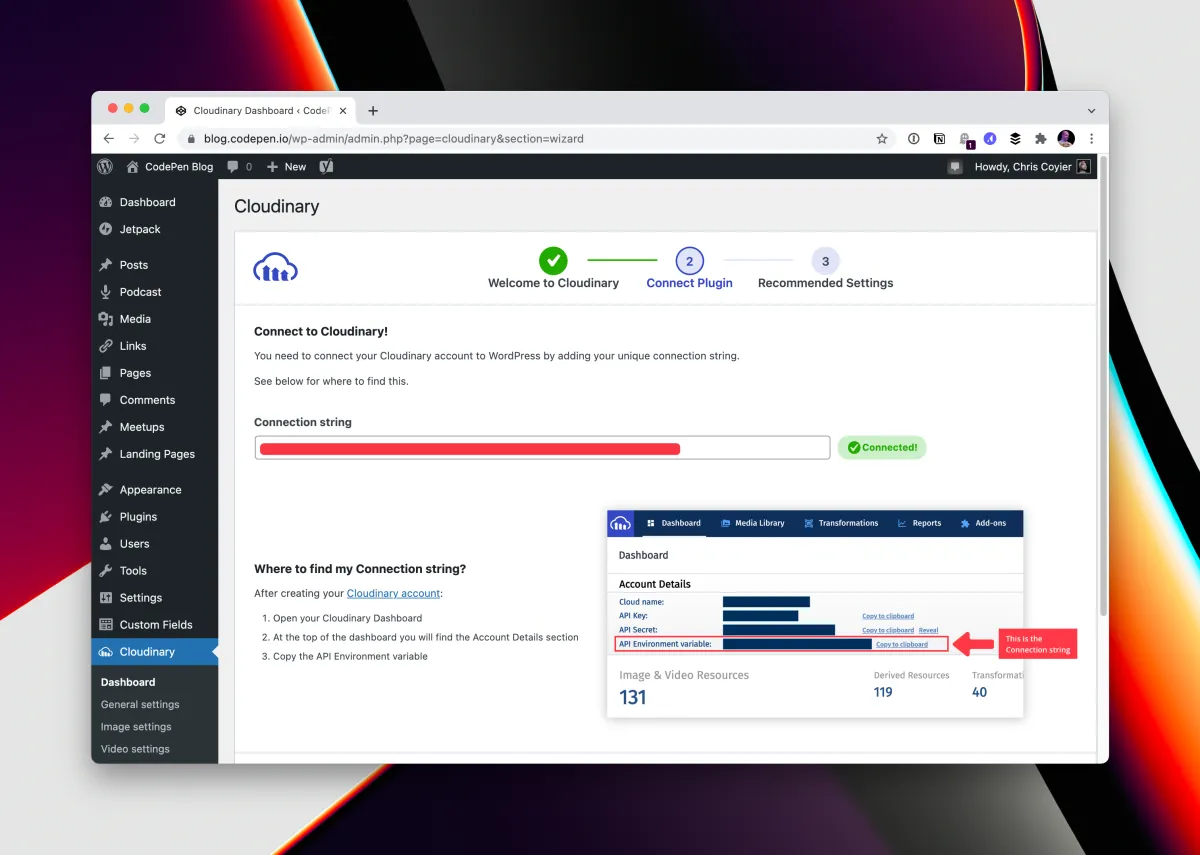Open the Chrome profile avatar
Image resolution: width=1200 pixels, height=855 pixels.
click(x=1066, y=139)
